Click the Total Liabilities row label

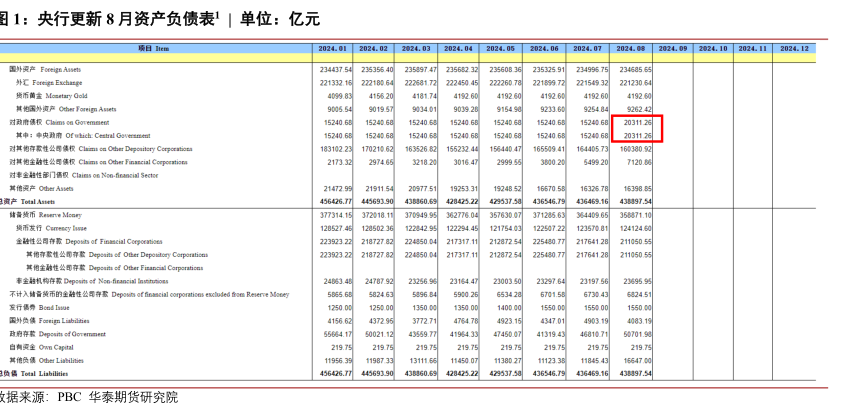click(x=34, y=373)
